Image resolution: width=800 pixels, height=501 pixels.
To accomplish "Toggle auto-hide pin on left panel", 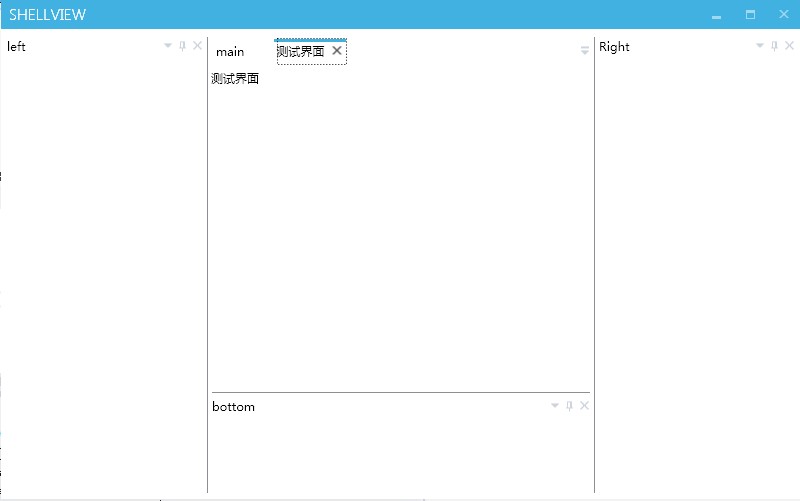I will [x=182, y=46].
